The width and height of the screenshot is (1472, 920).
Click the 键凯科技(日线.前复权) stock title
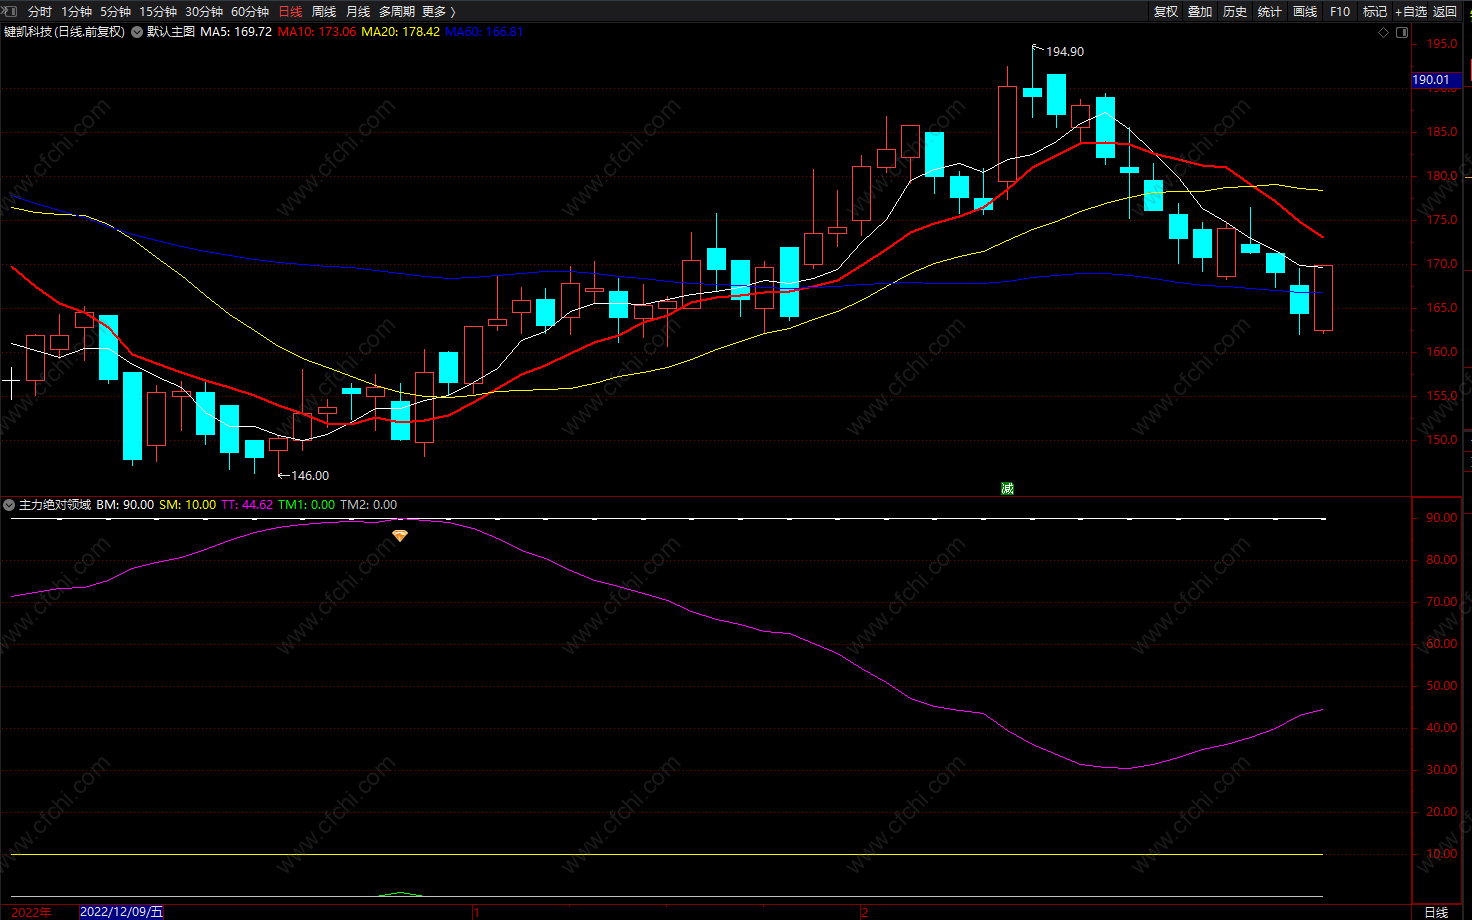point(65,32)
